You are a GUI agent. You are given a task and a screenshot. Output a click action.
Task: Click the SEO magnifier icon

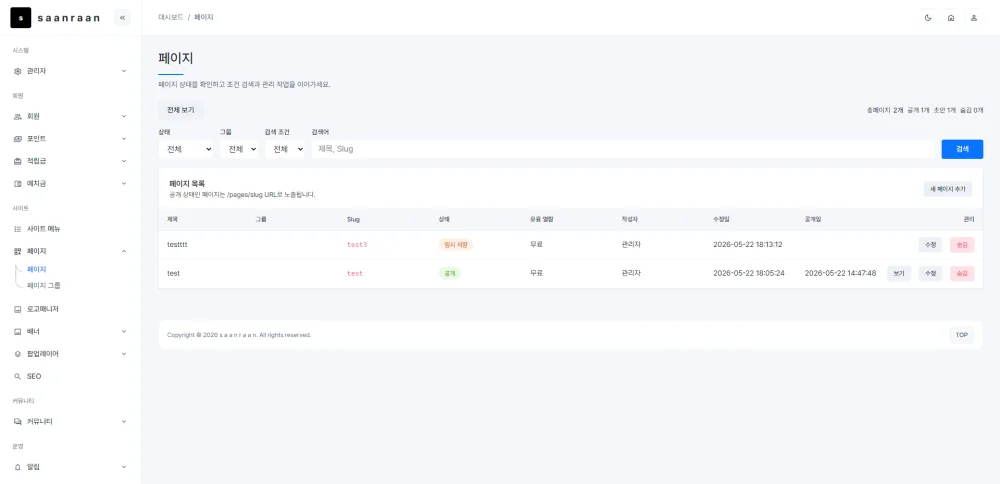point(18,376)
